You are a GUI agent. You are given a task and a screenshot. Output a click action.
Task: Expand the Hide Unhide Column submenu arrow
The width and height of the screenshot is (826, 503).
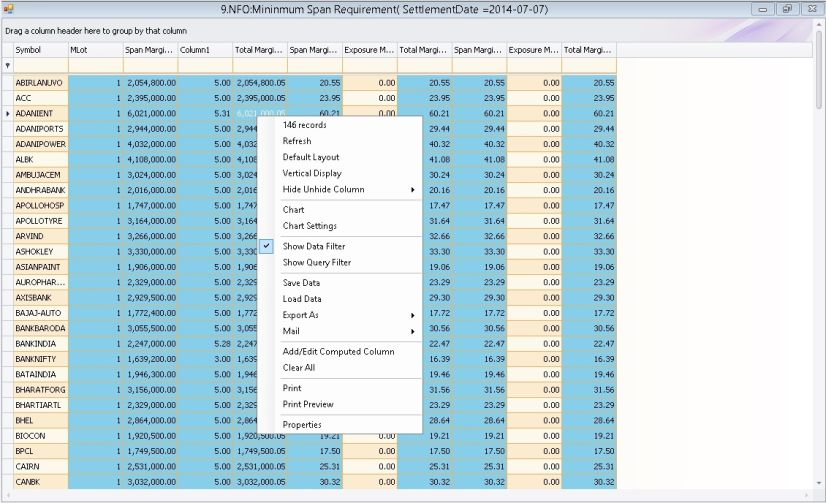click(412, 190)
